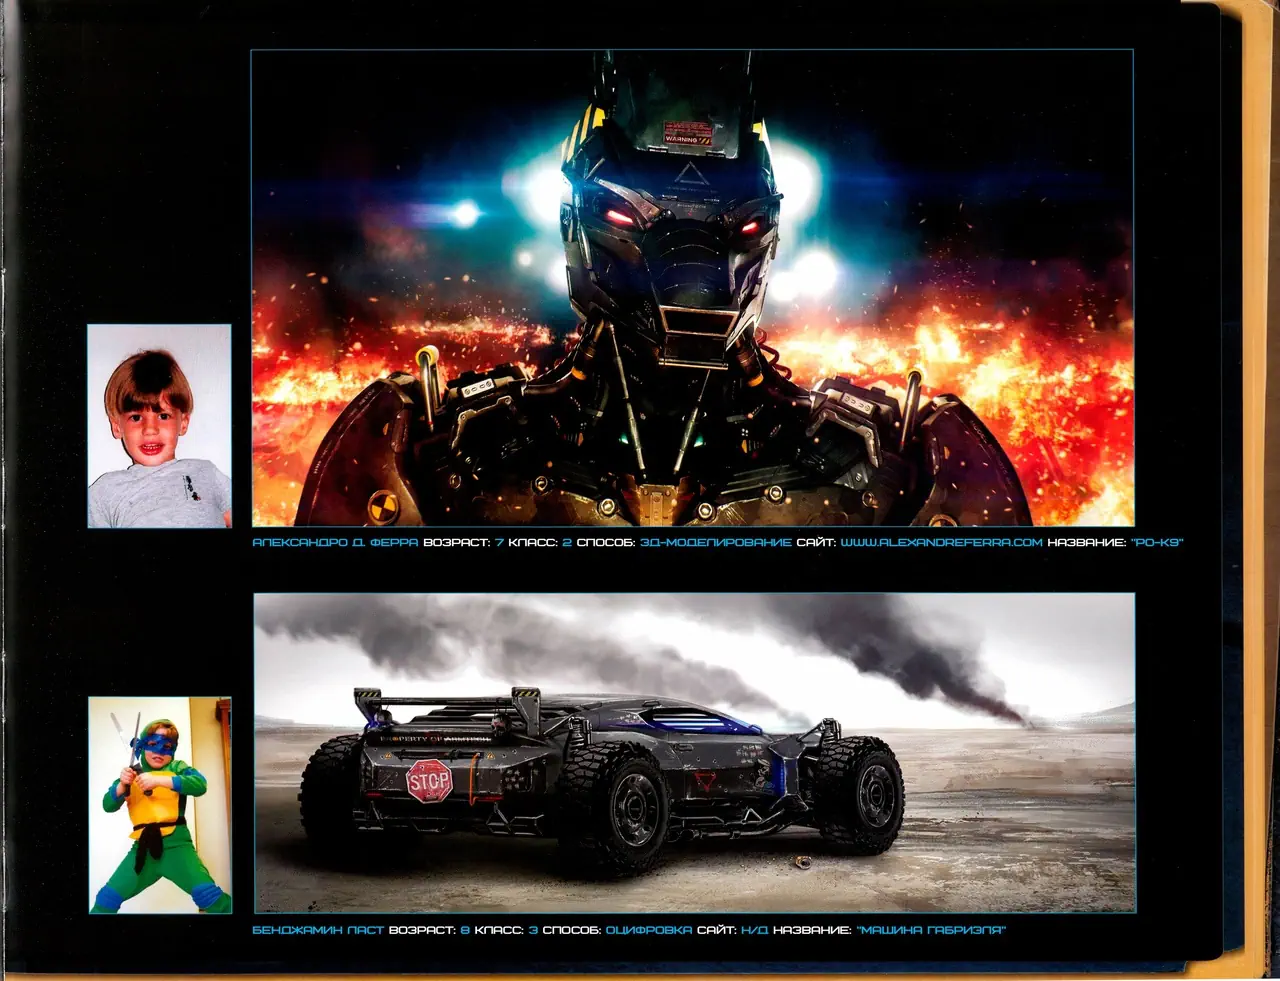The height and width of the screenshot is (981, 1280).
Task: Click "СПОСОБ:" label in the car caption
Action: tap(572, 930)
